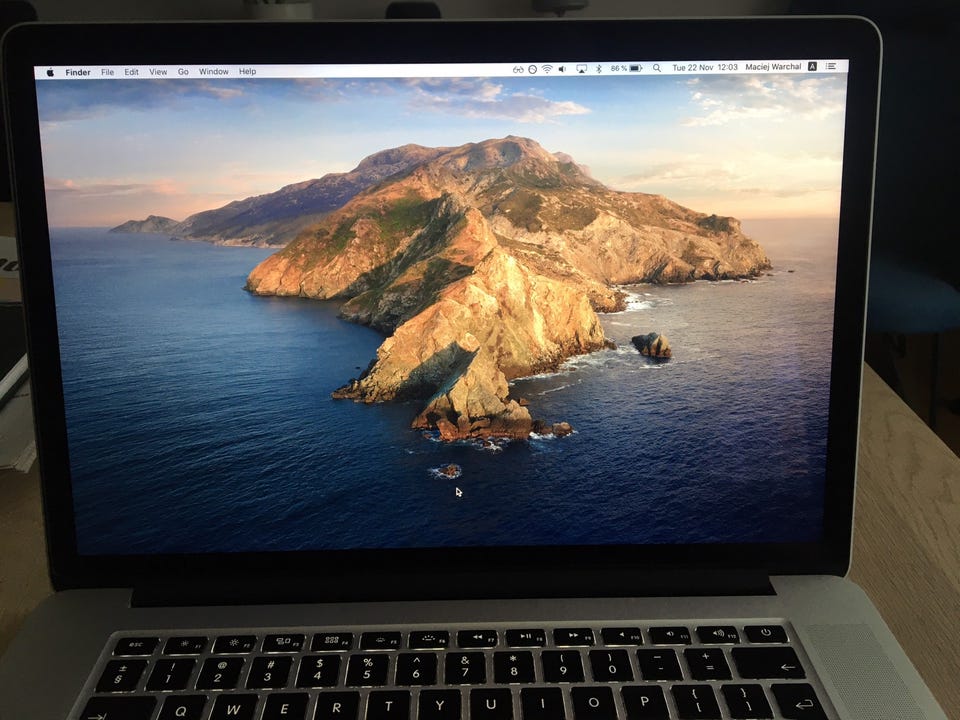Open the Apple menu
This screenshot has width=960, height=720.
50,72
